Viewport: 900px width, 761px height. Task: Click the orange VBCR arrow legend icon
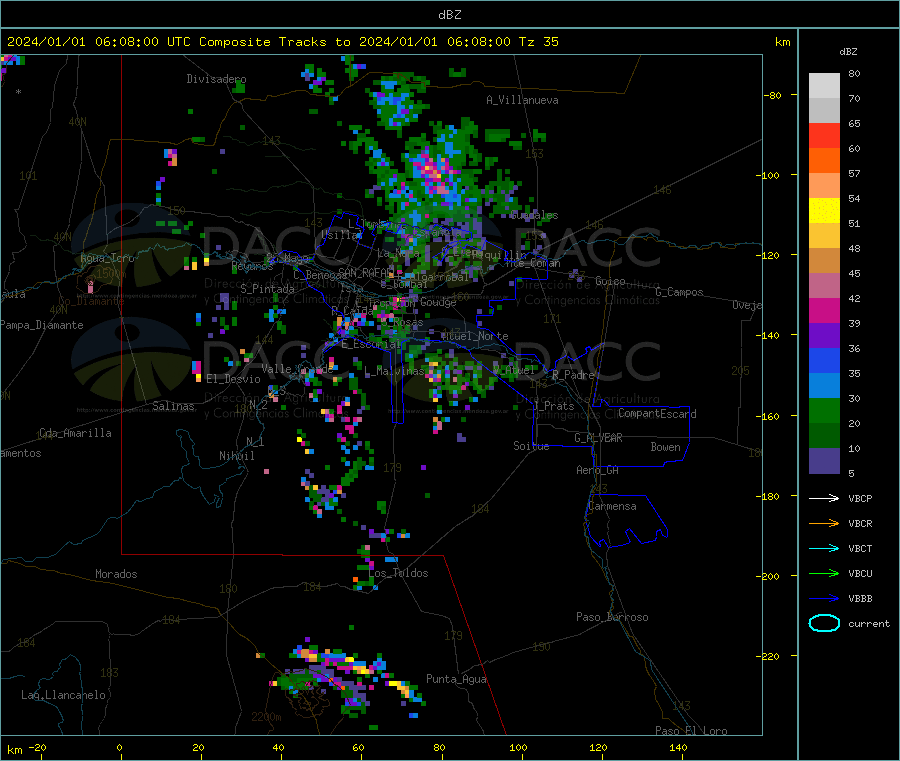click(x=824, y=523)
